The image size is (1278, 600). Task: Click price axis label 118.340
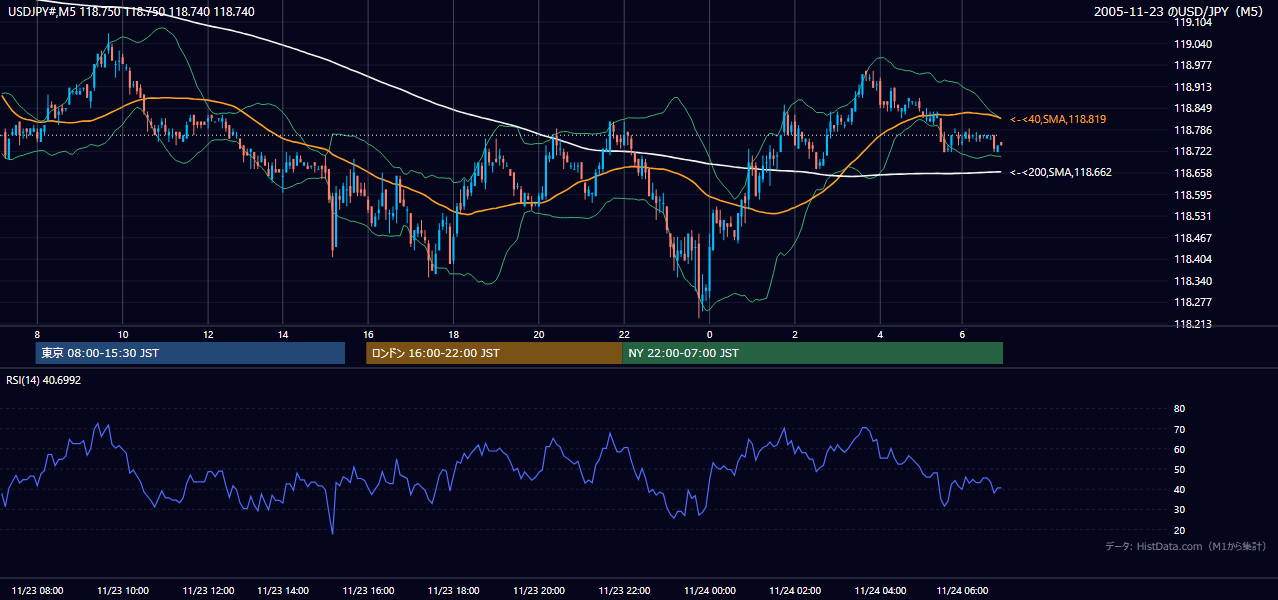tap(1192, 281)
